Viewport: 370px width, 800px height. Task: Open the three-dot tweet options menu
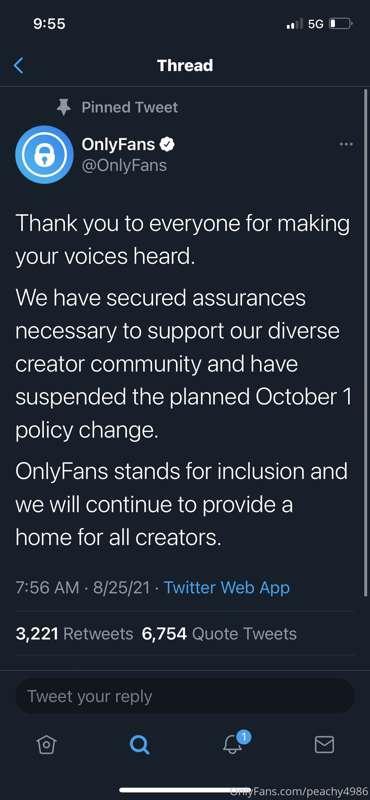346,144
